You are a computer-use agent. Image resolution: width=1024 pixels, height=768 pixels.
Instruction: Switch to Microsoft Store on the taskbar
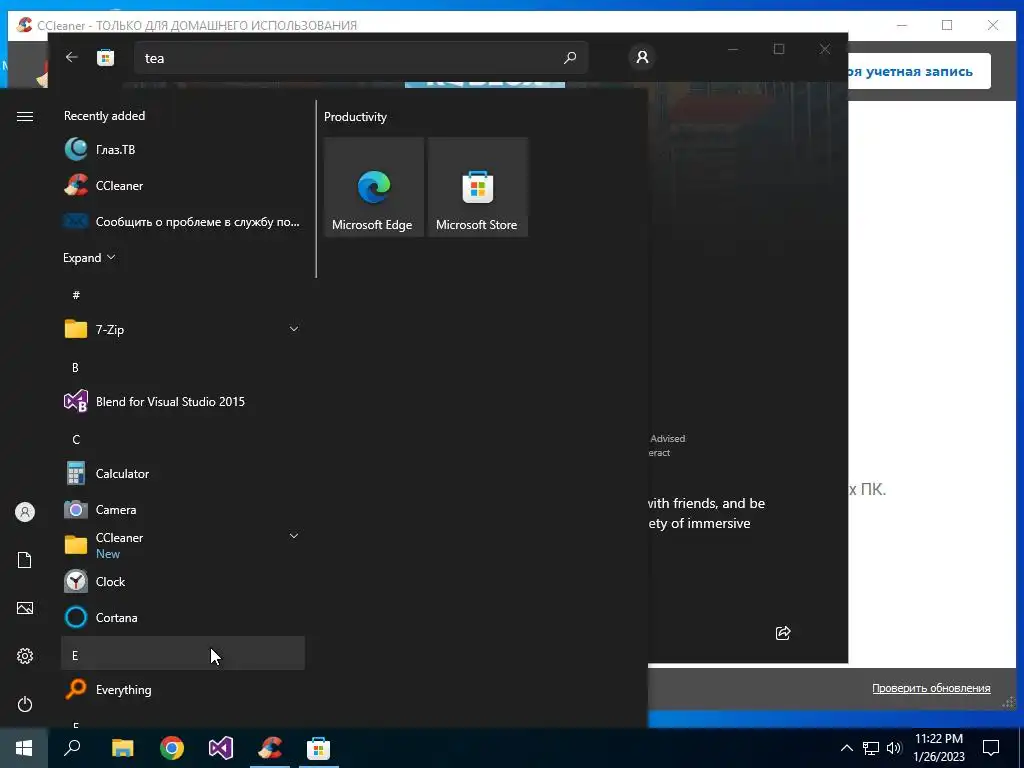tap(319, 748)
